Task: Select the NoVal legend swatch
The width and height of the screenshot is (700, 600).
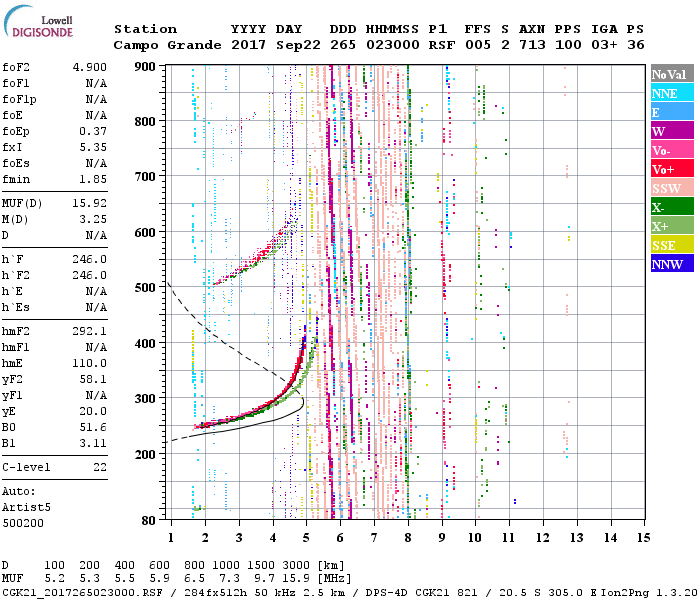Action: click(x=672, y=74)
